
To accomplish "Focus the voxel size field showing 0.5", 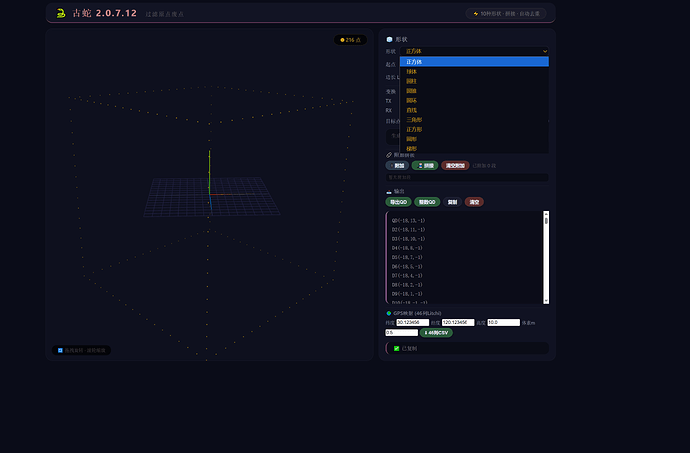I will [x=401, y=333].
